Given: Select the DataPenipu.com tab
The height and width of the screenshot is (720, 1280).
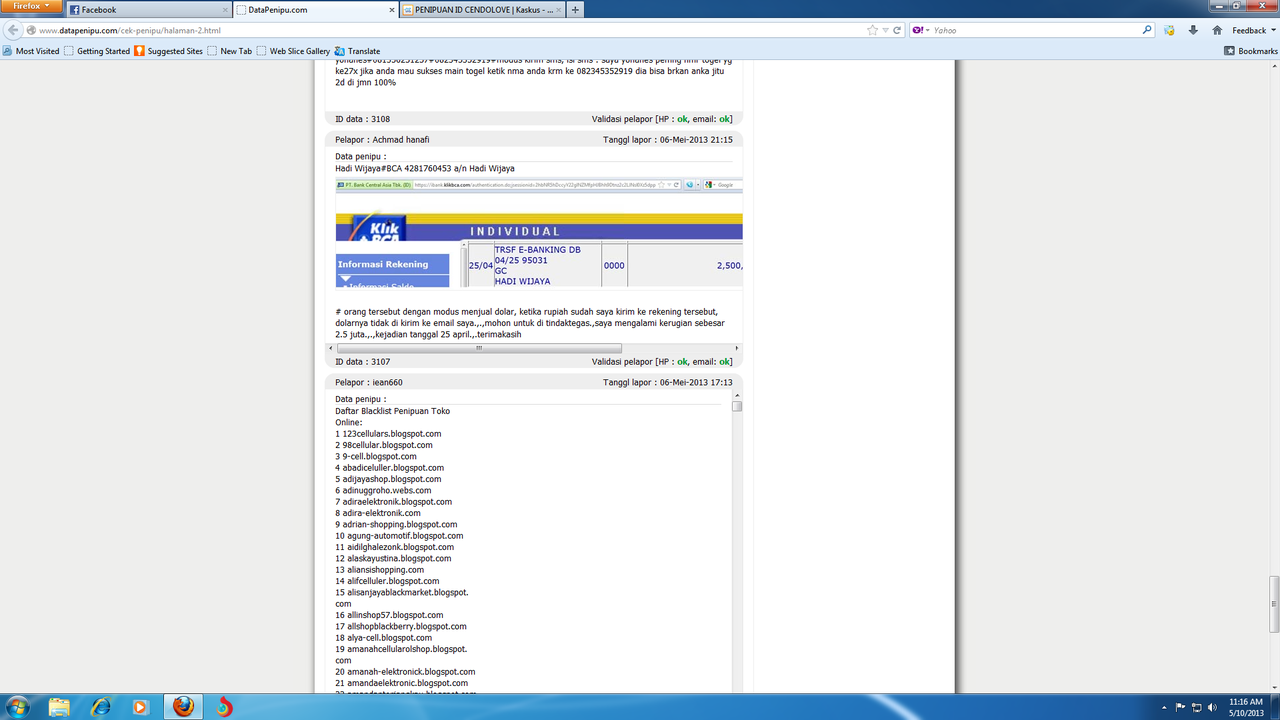Looking at the screenshot, I should pyautogui.click(x=314, y=10).
